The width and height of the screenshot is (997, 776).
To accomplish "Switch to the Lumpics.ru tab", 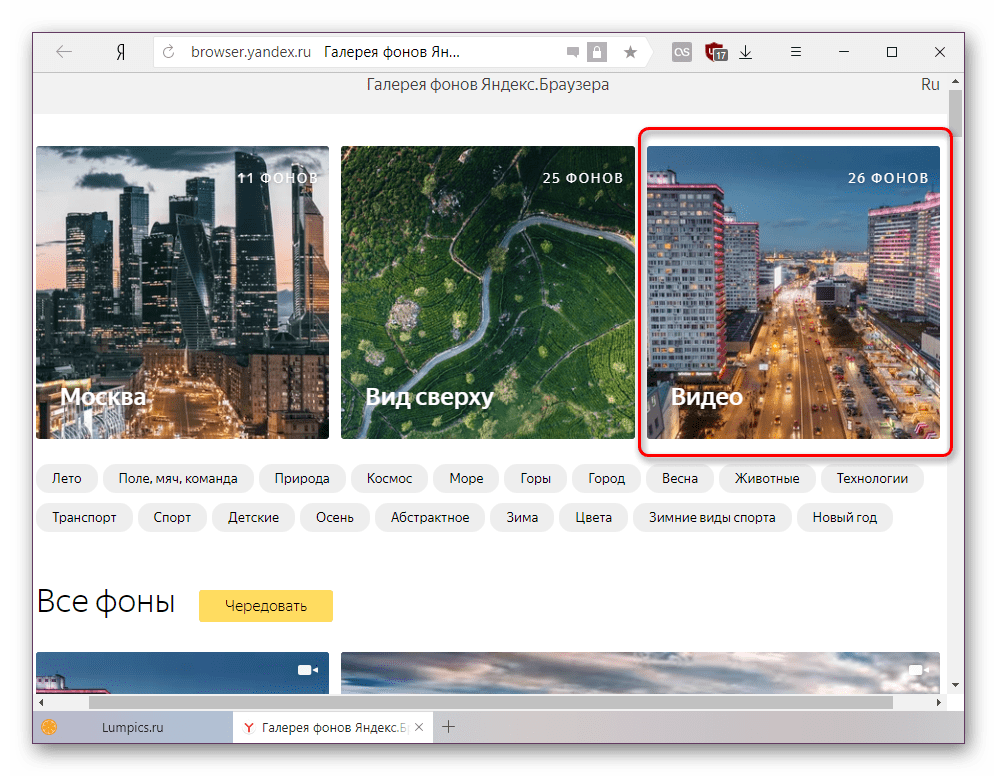I will [x=131, y=727].
